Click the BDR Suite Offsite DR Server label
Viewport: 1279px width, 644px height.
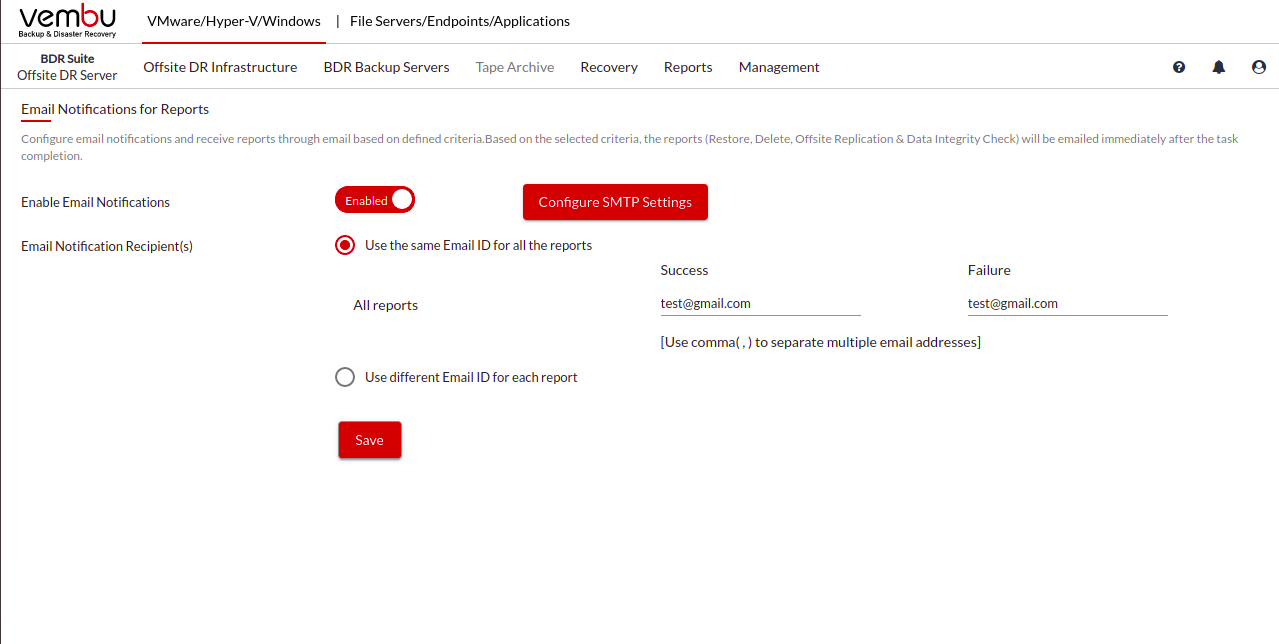point(67,67)
